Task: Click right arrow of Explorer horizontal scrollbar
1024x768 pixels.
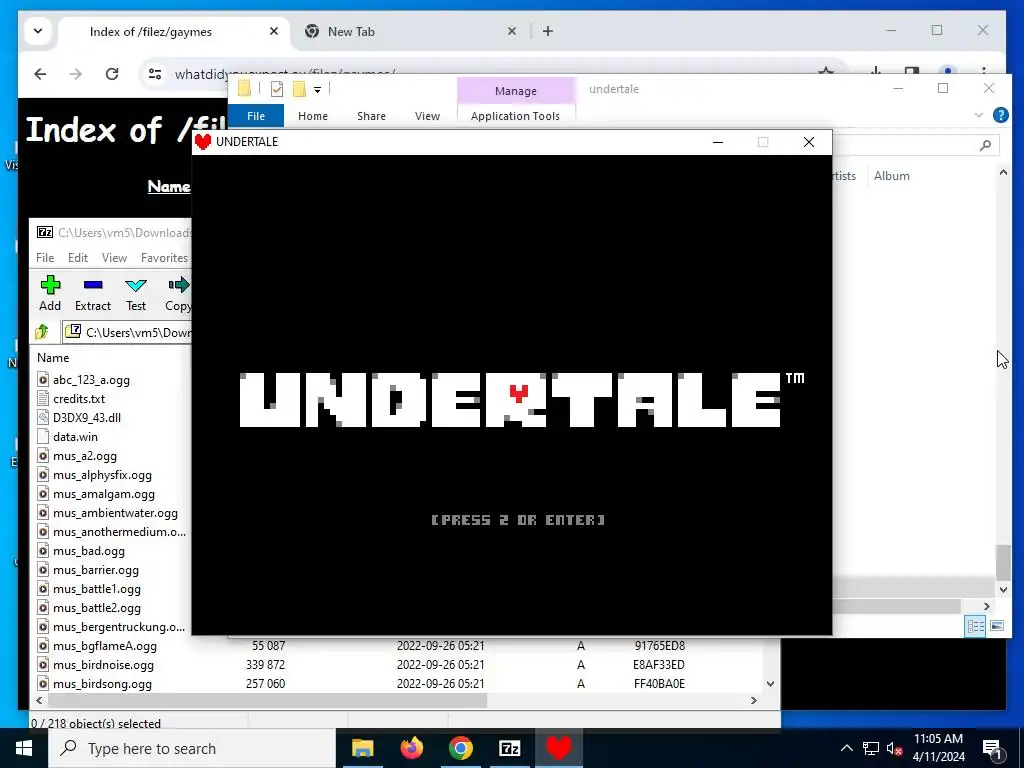Action: [x=987, y=606]
